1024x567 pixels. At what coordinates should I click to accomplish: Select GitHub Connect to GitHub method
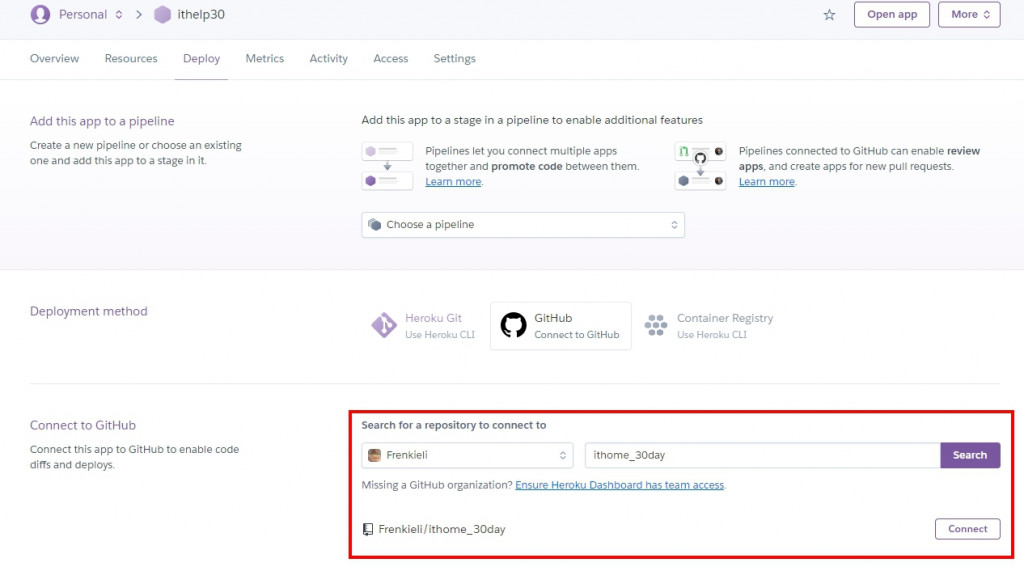tap(561, 325)
